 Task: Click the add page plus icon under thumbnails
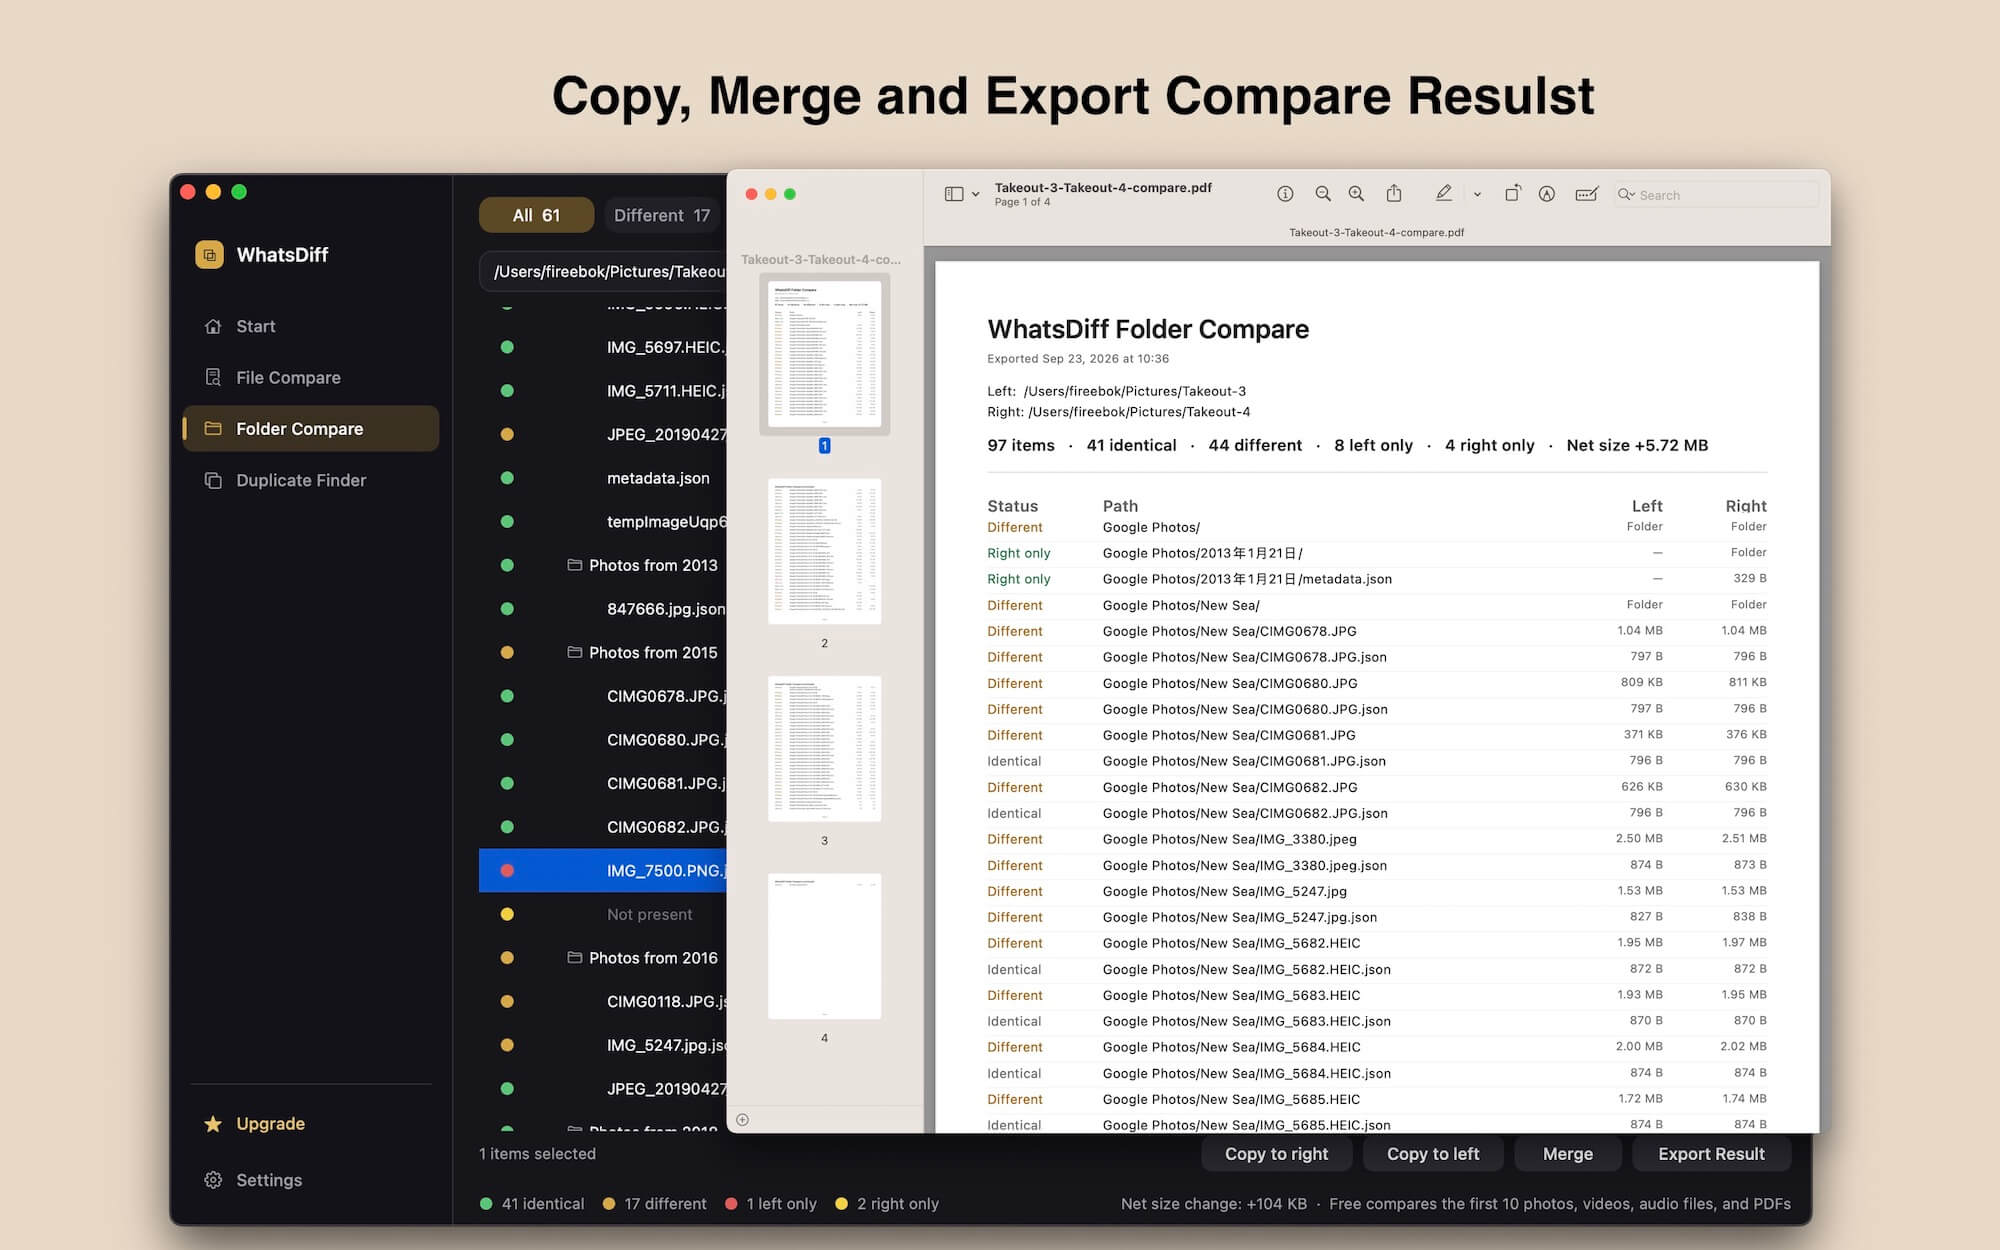(742, 1120)
